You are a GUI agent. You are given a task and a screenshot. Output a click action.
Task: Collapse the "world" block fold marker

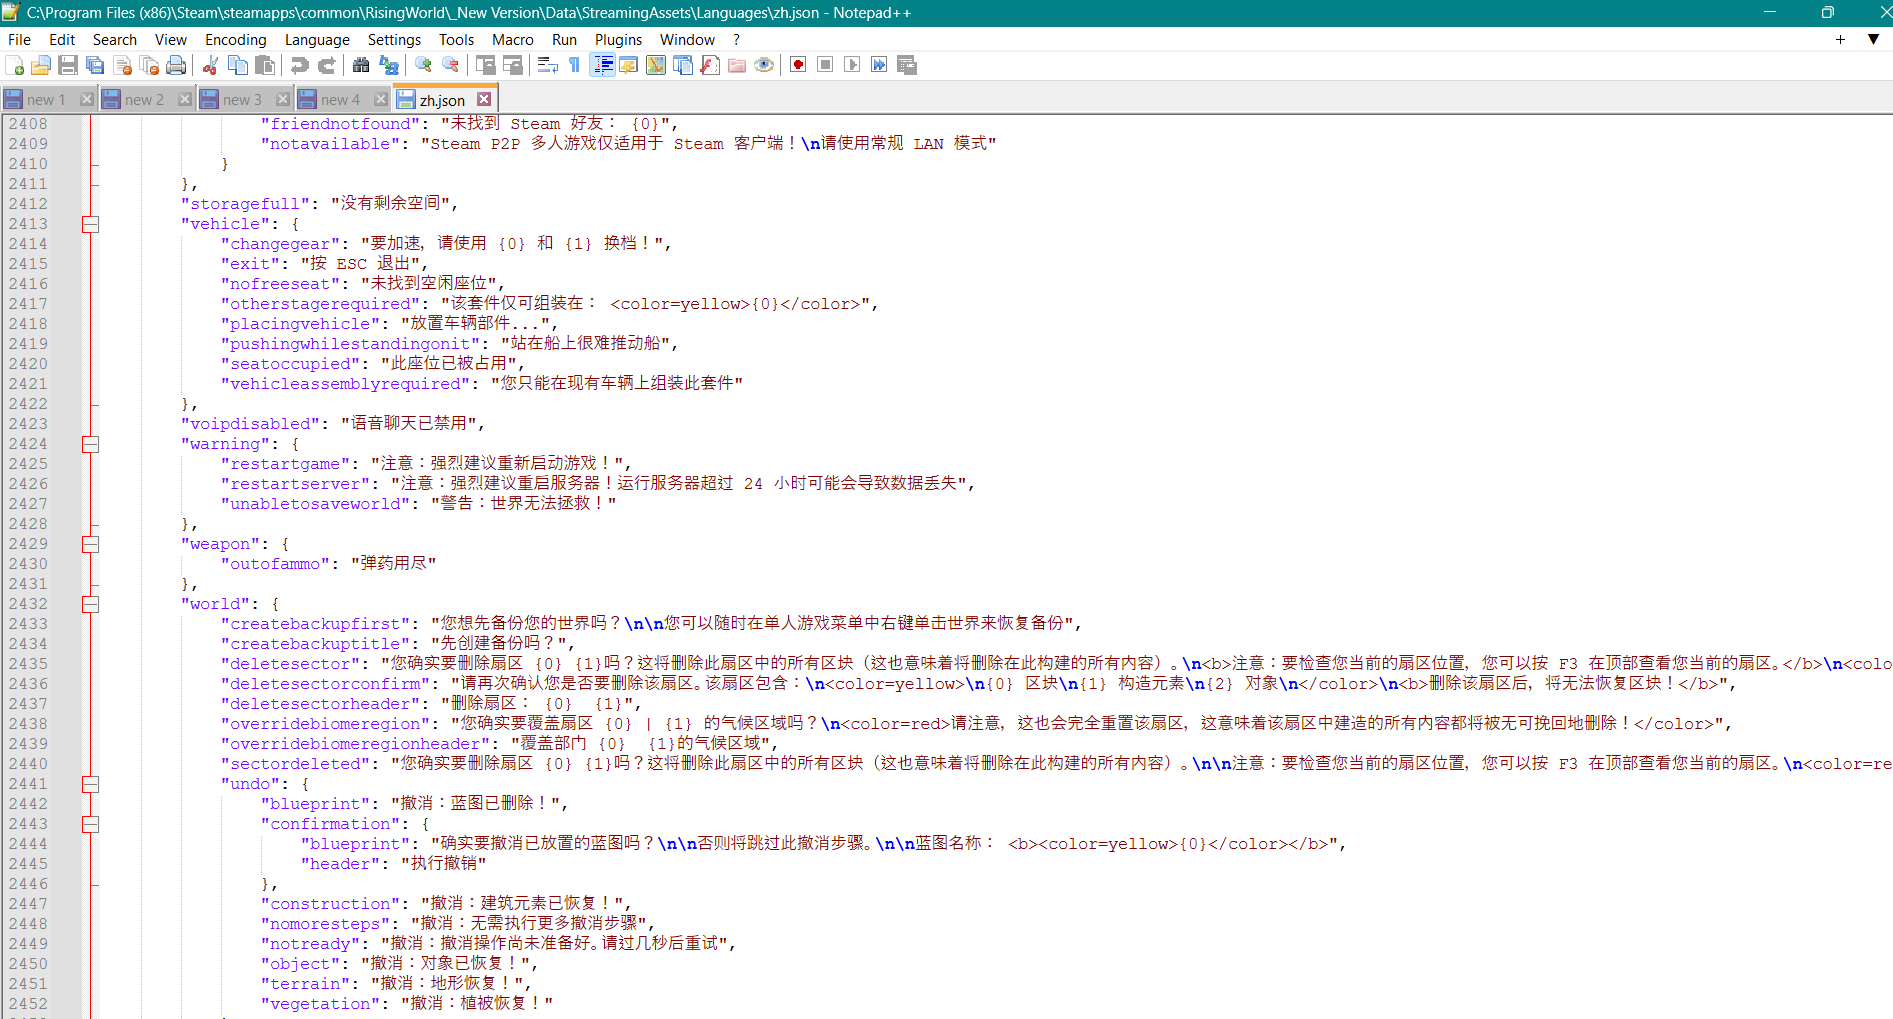[91, 604]
